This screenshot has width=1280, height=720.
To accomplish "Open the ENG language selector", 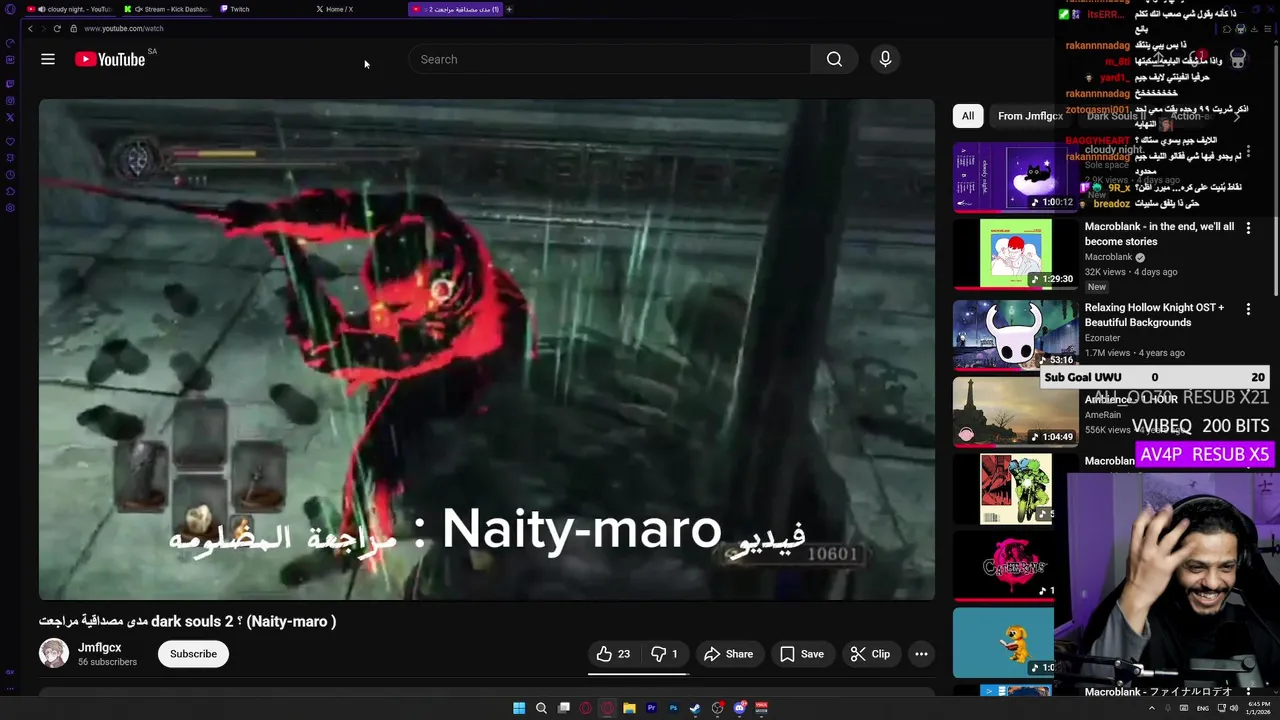I will pyautogui.click(x=1203, y=708).
